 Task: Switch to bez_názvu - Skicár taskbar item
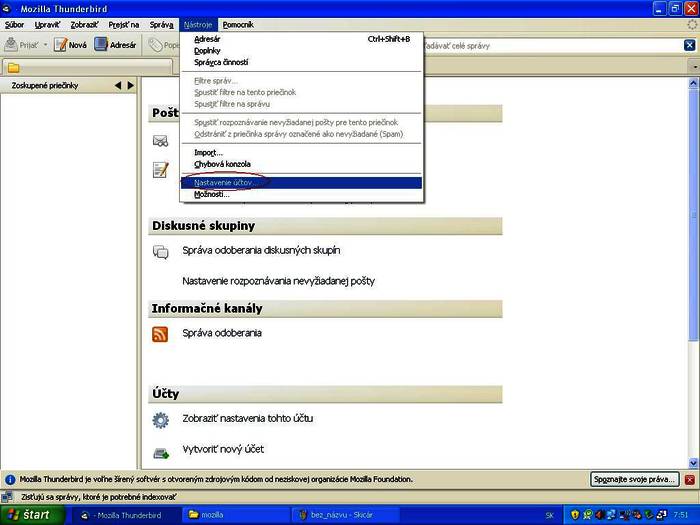pyautogui.click(x=346, y=515)
